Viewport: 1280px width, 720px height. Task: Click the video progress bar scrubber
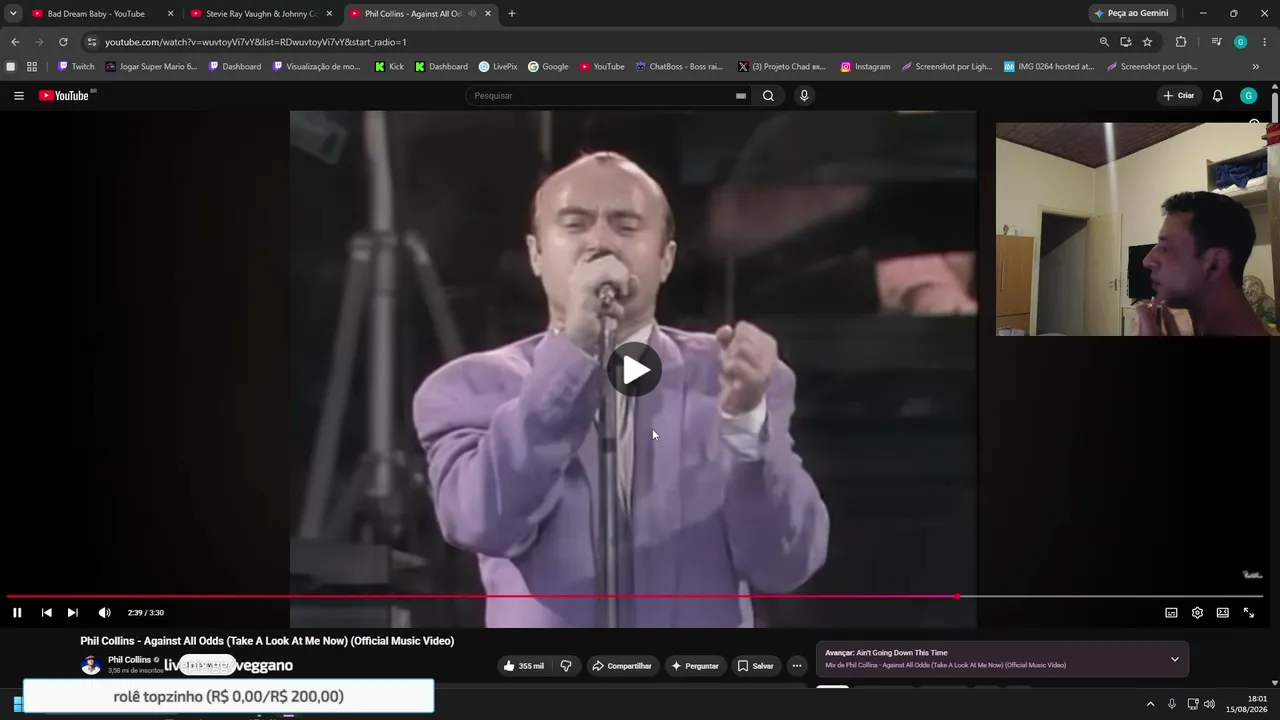957,596
